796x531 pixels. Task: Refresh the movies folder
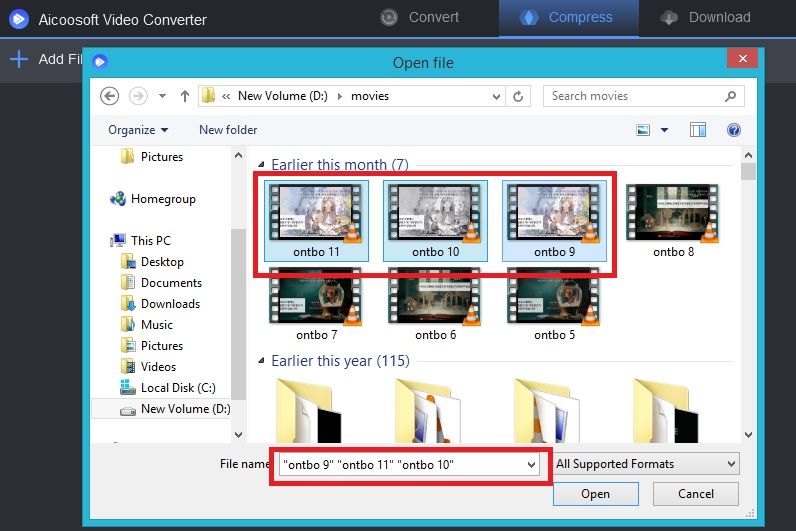[518, 96]
